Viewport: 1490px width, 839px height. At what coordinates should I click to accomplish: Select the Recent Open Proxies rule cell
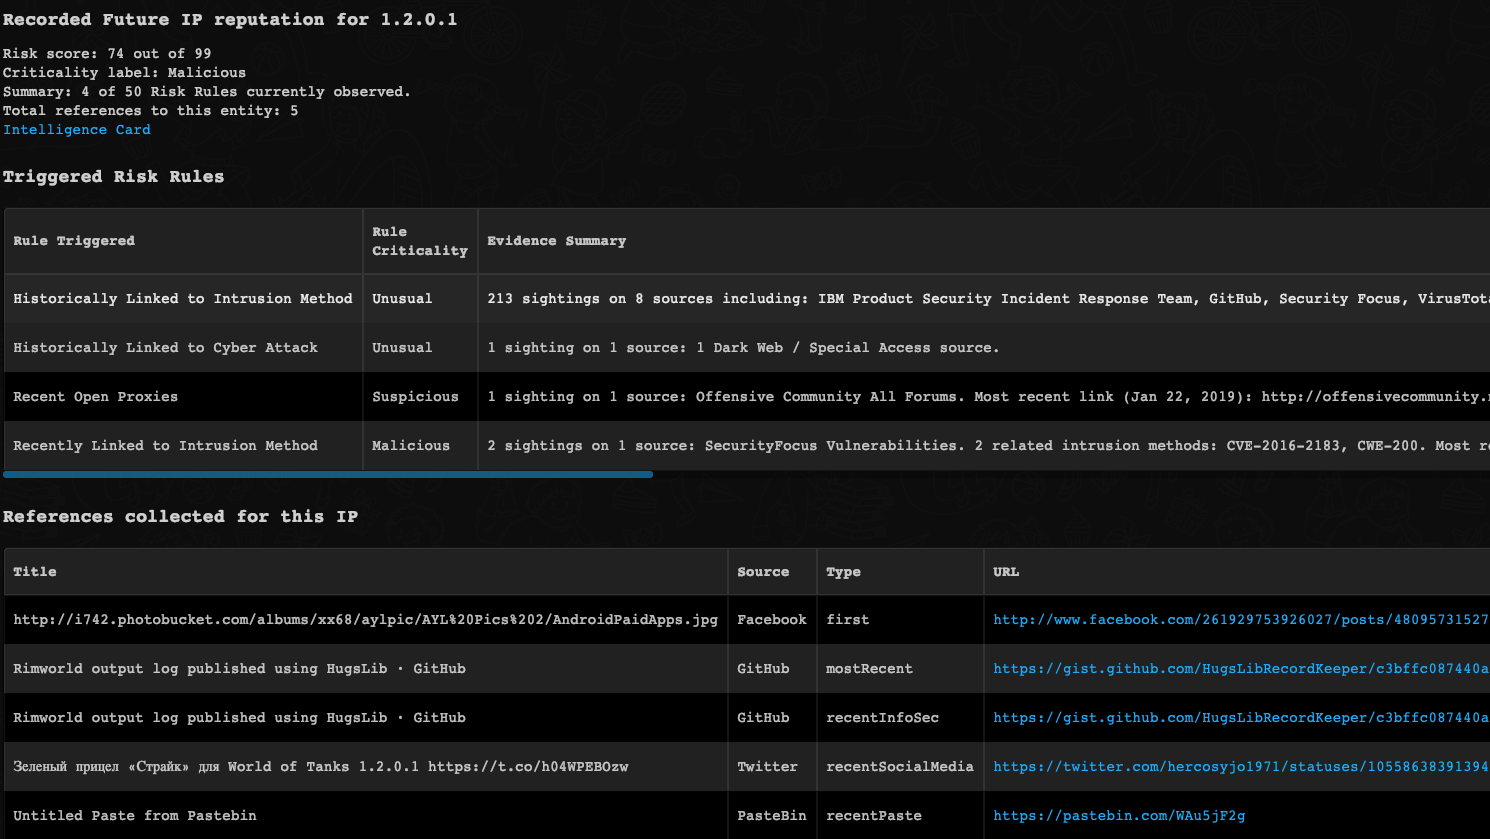(96, 397)
